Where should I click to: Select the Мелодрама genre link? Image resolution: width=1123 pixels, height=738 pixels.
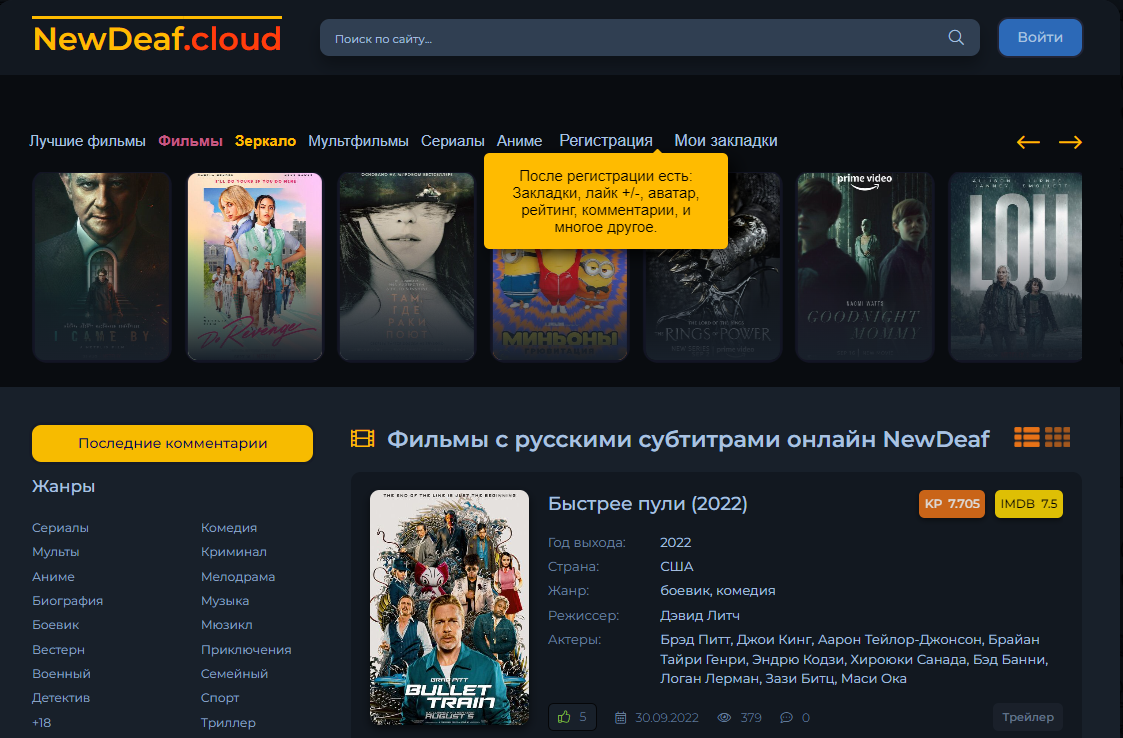pyautogui.click(x=238, y=576)
